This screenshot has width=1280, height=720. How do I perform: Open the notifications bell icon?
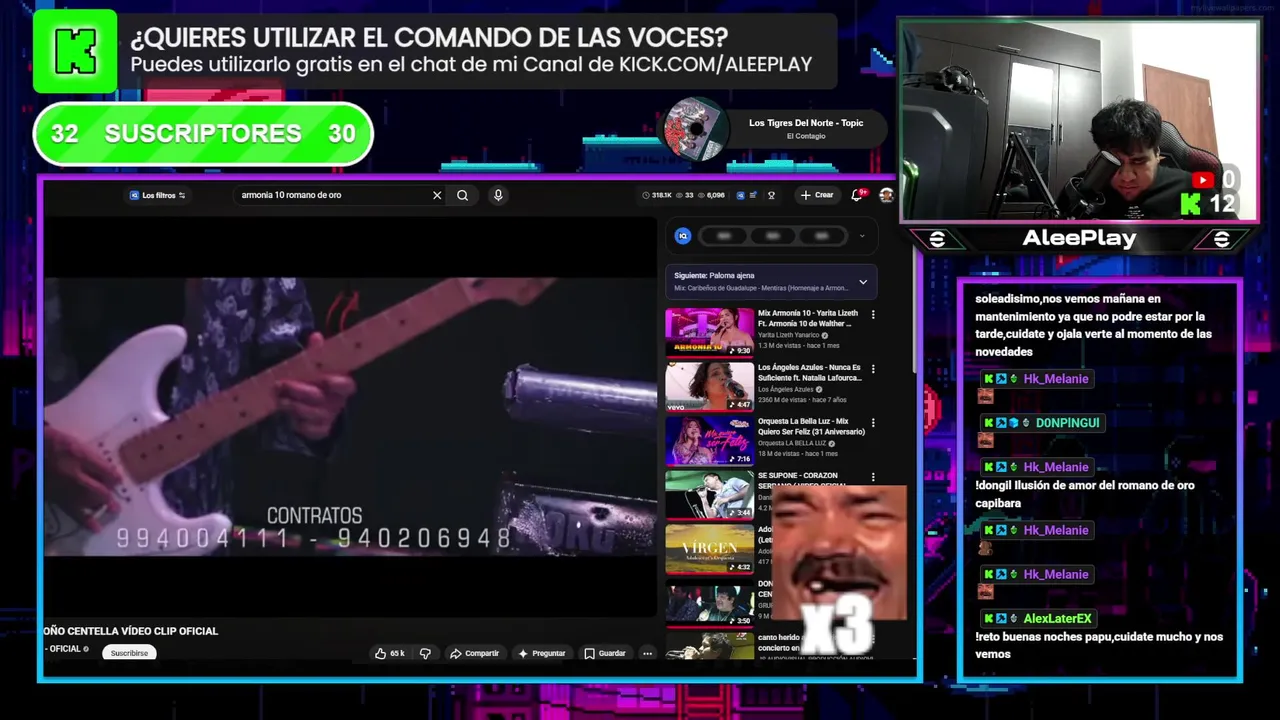857,195
